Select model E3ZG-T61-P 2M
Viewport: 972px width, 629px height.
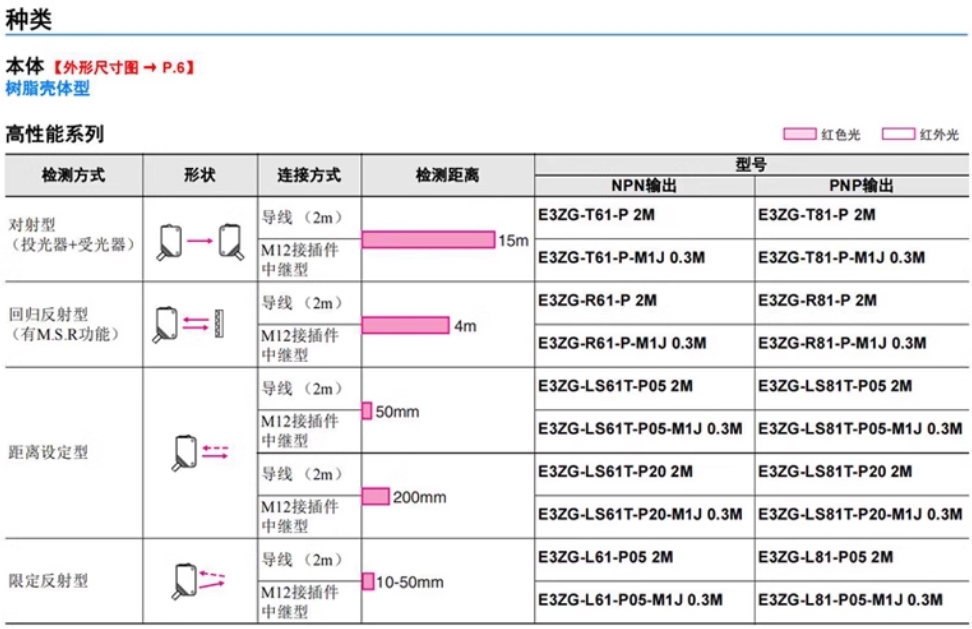tap(597, 214)
